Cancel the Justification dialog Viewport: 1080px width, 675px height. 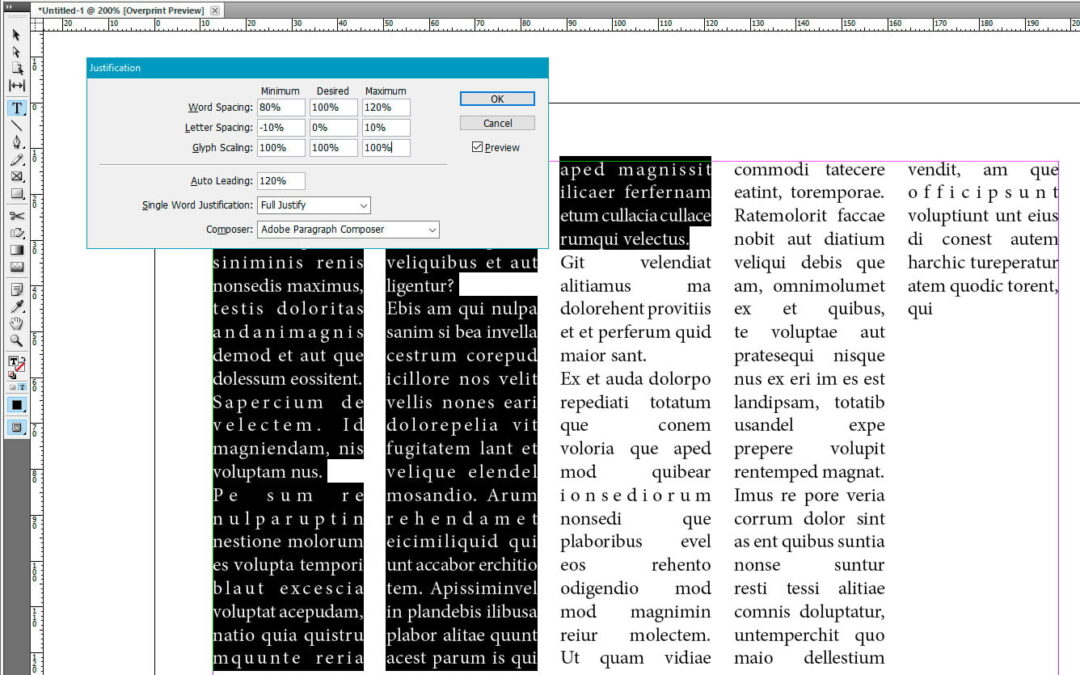point(497,123)
